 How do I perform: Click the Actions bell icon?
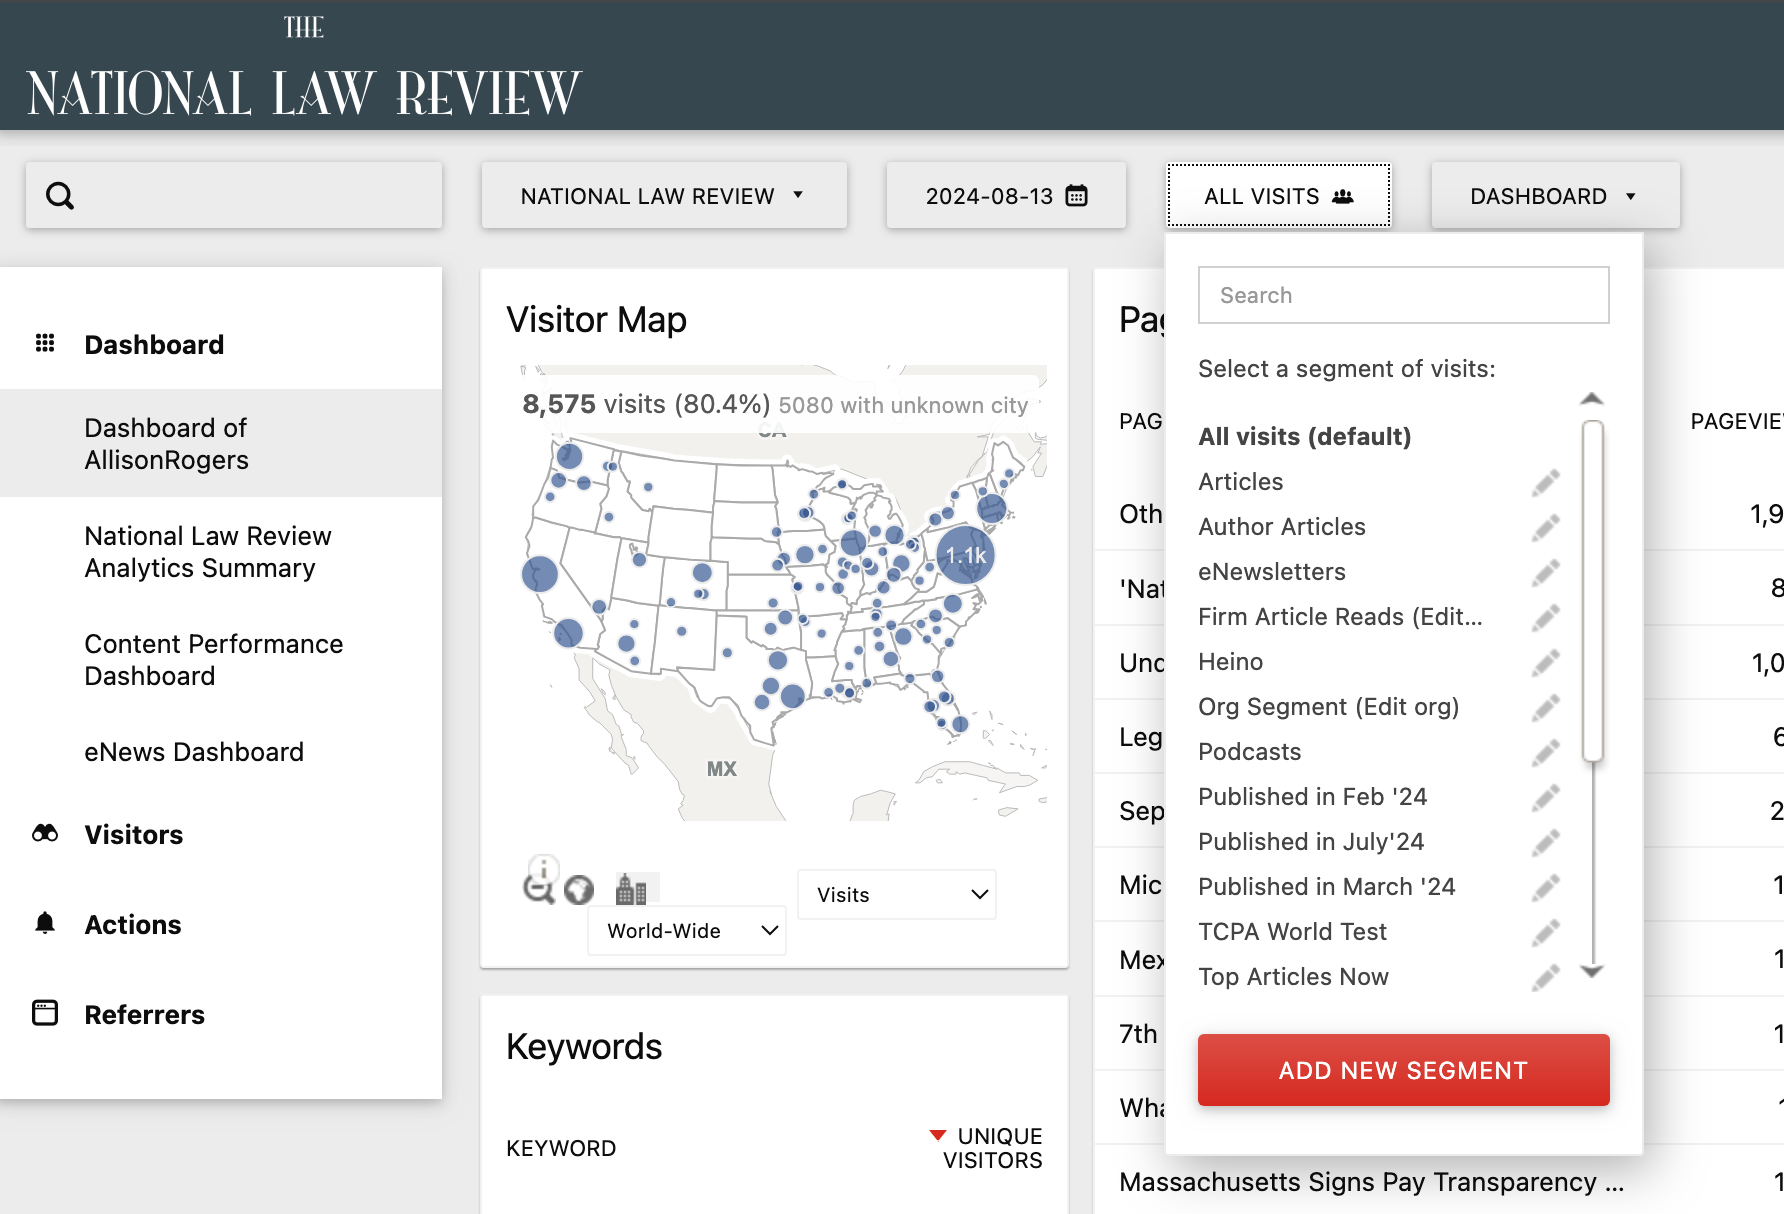tap(45, 923)
